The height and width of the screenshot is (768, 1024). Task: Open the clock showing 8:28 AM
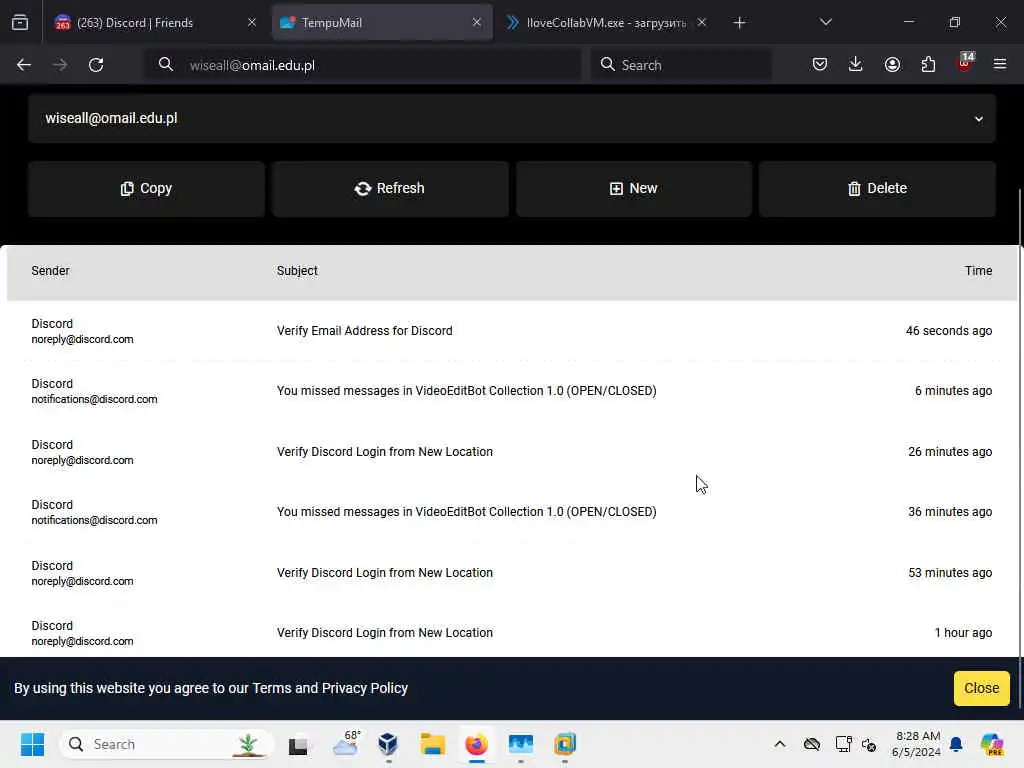(916, 744)
